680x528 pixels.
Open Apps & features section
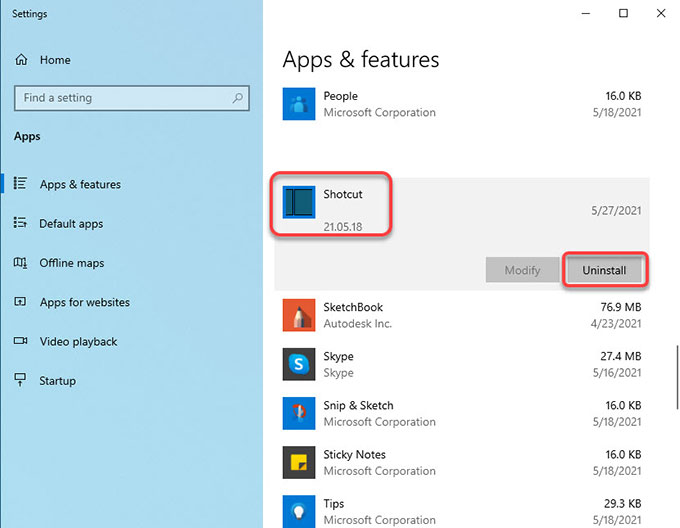click(x=80, y=184)
